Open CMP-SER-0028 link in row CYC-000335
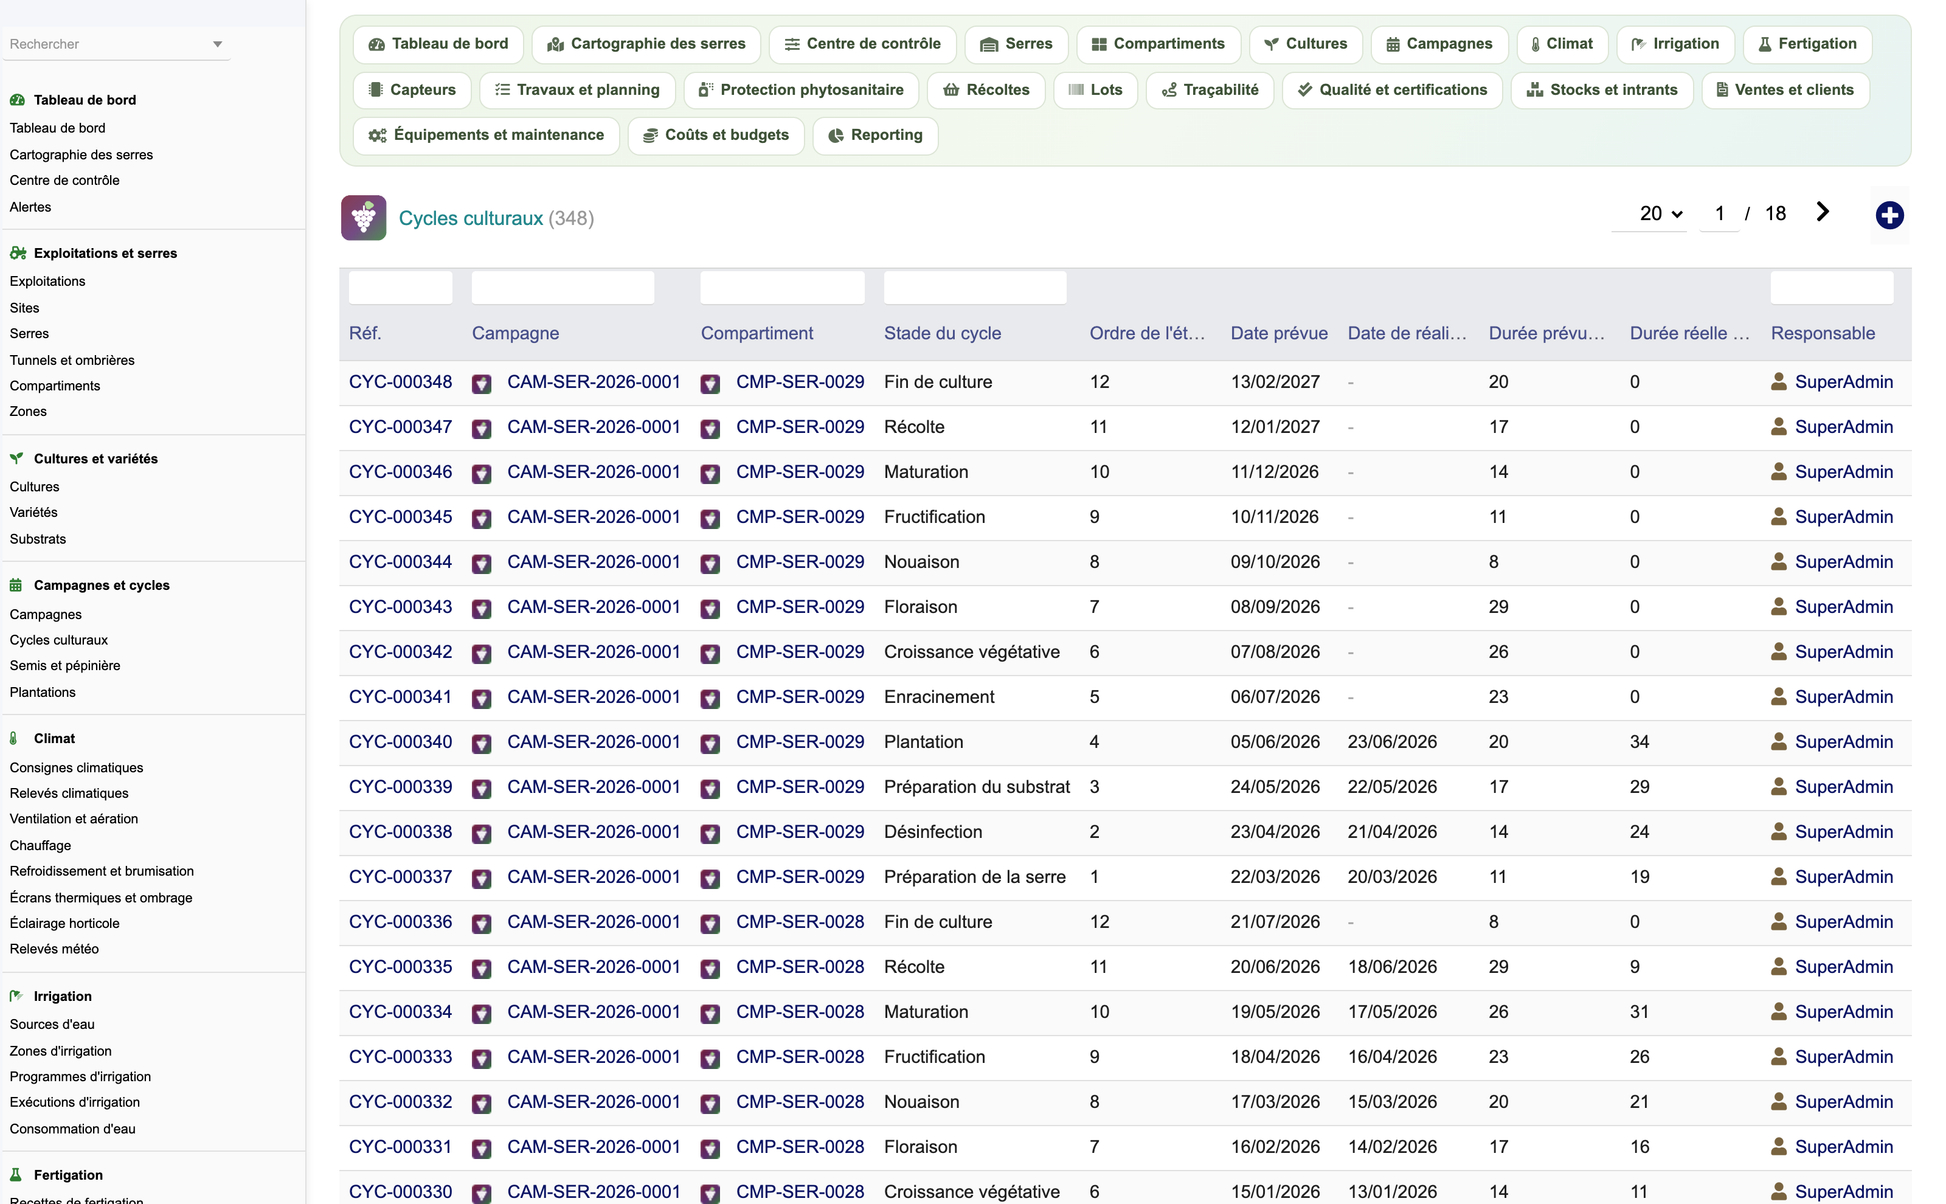Screen dimensions: 1946x1204 tap(800, 967)
